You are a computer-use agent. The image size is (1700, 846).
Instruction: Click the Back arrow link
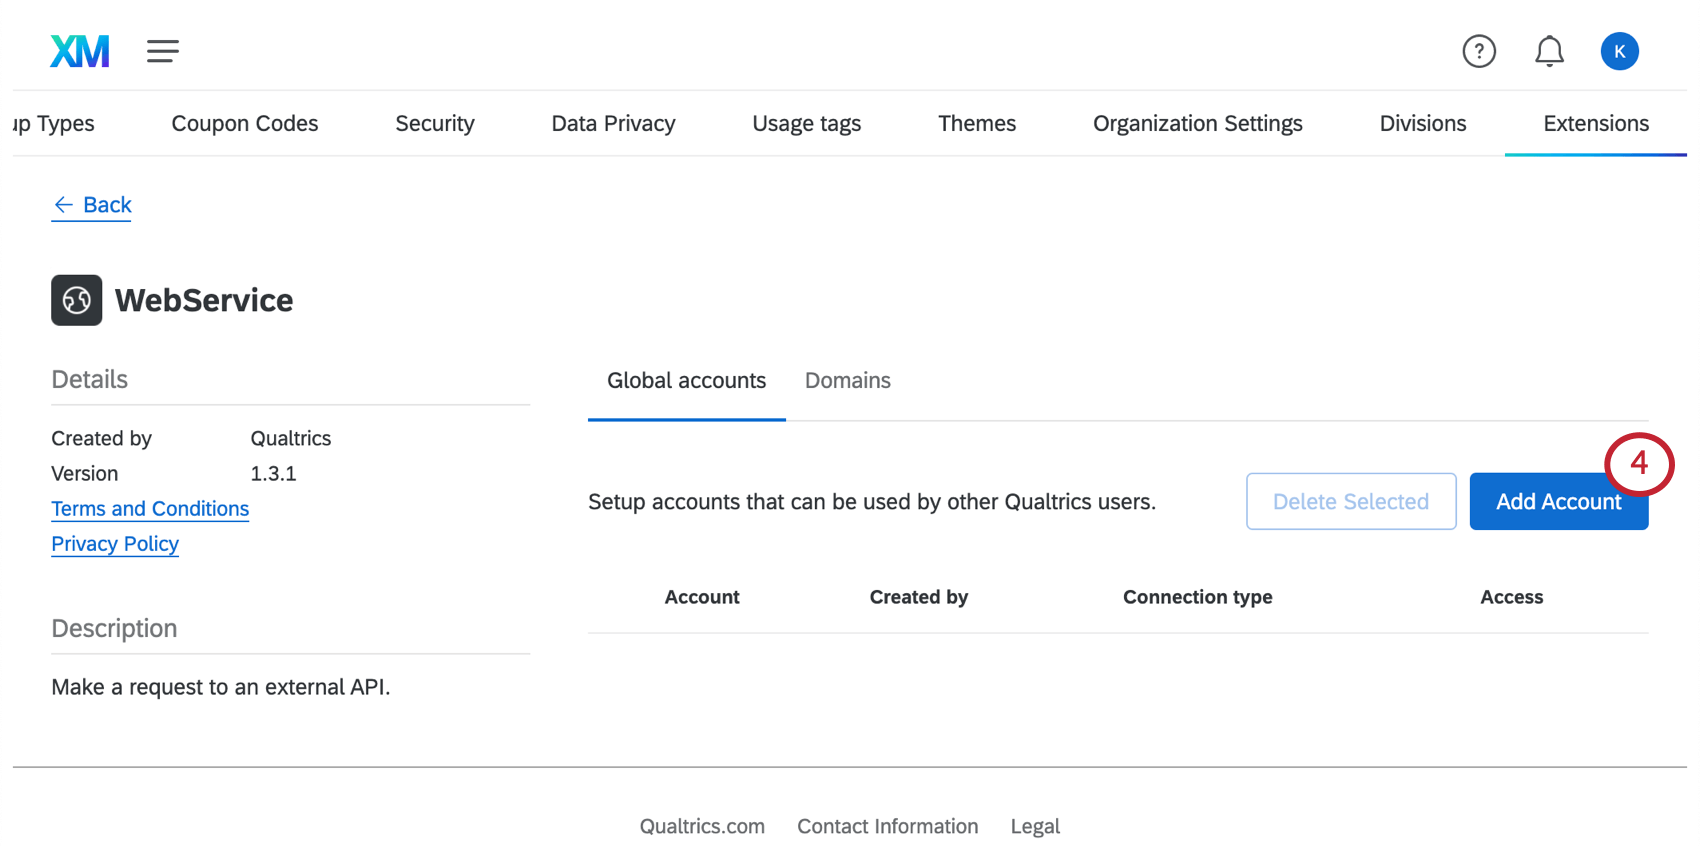(x=92, y=205)
